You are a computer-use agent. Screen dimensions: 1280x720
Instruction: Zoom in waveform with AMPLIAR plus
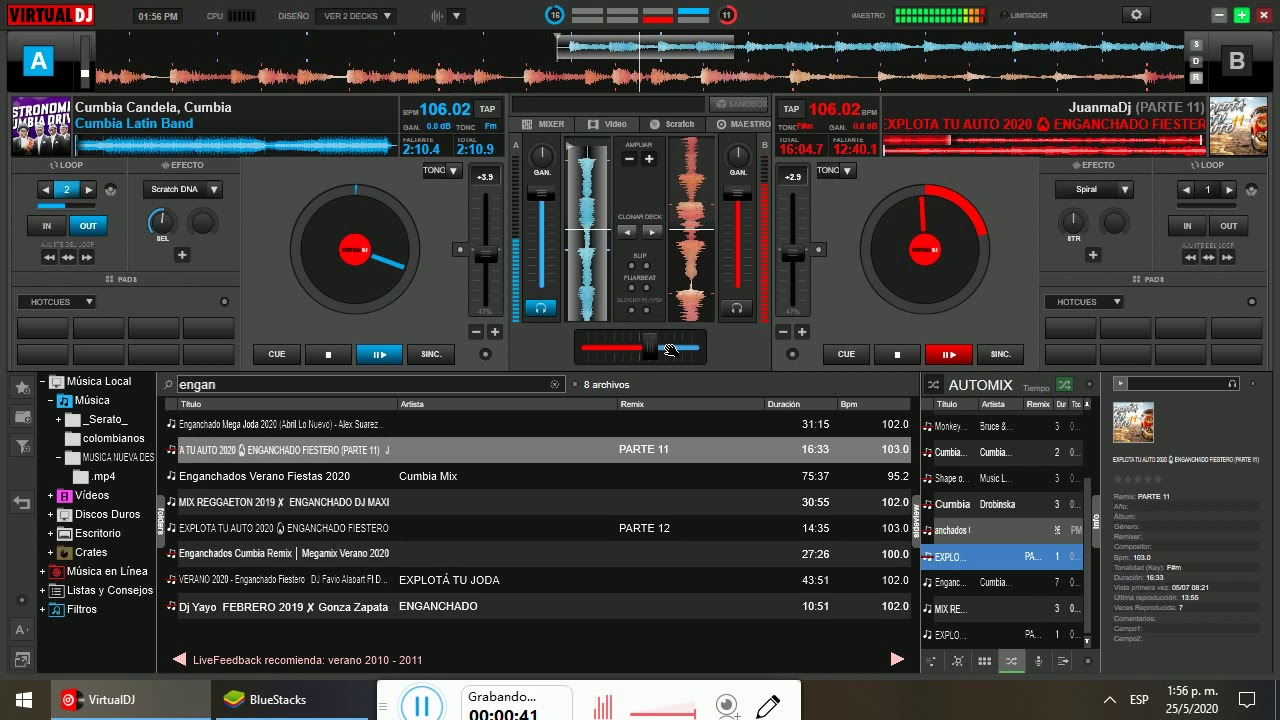(649, 159)
